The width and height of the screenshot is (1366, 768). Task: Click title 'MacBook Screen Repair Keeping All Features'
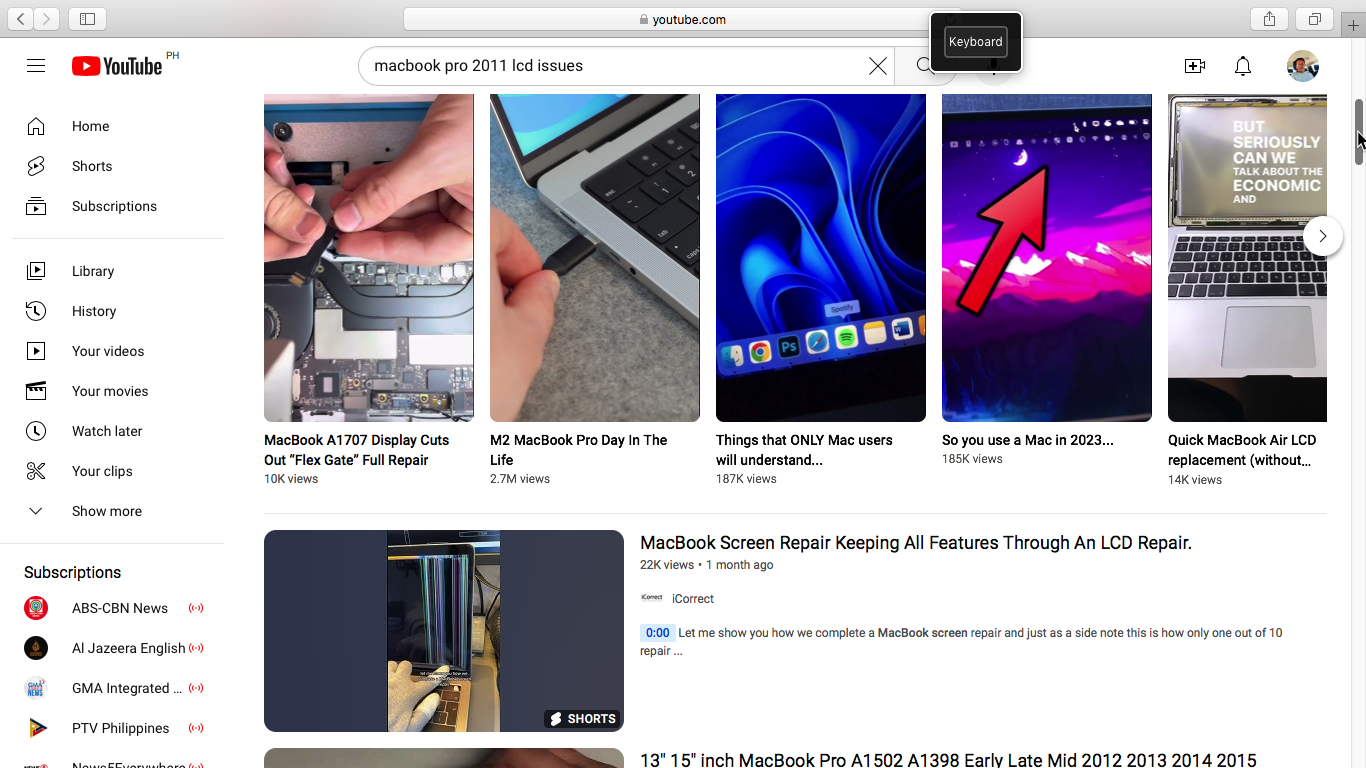coord(916,543)
